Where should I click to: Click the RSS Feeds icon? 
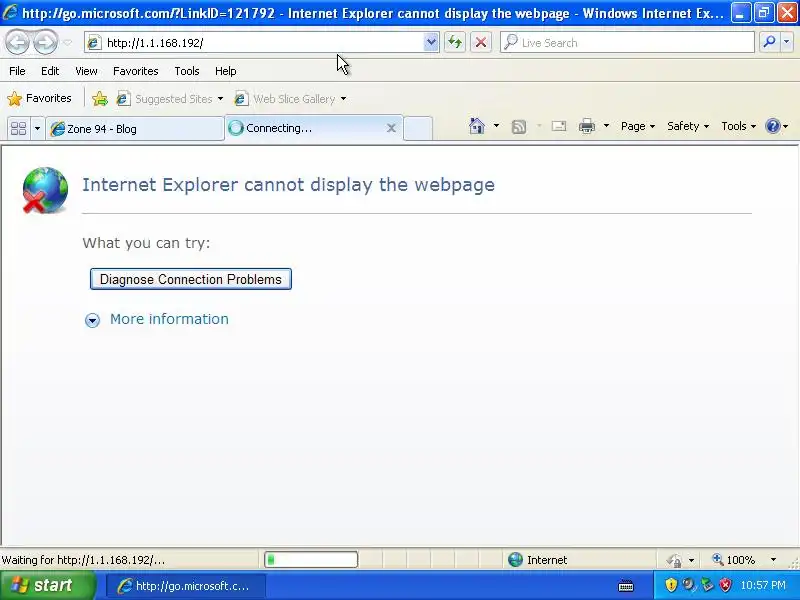(x=519, y=127)
